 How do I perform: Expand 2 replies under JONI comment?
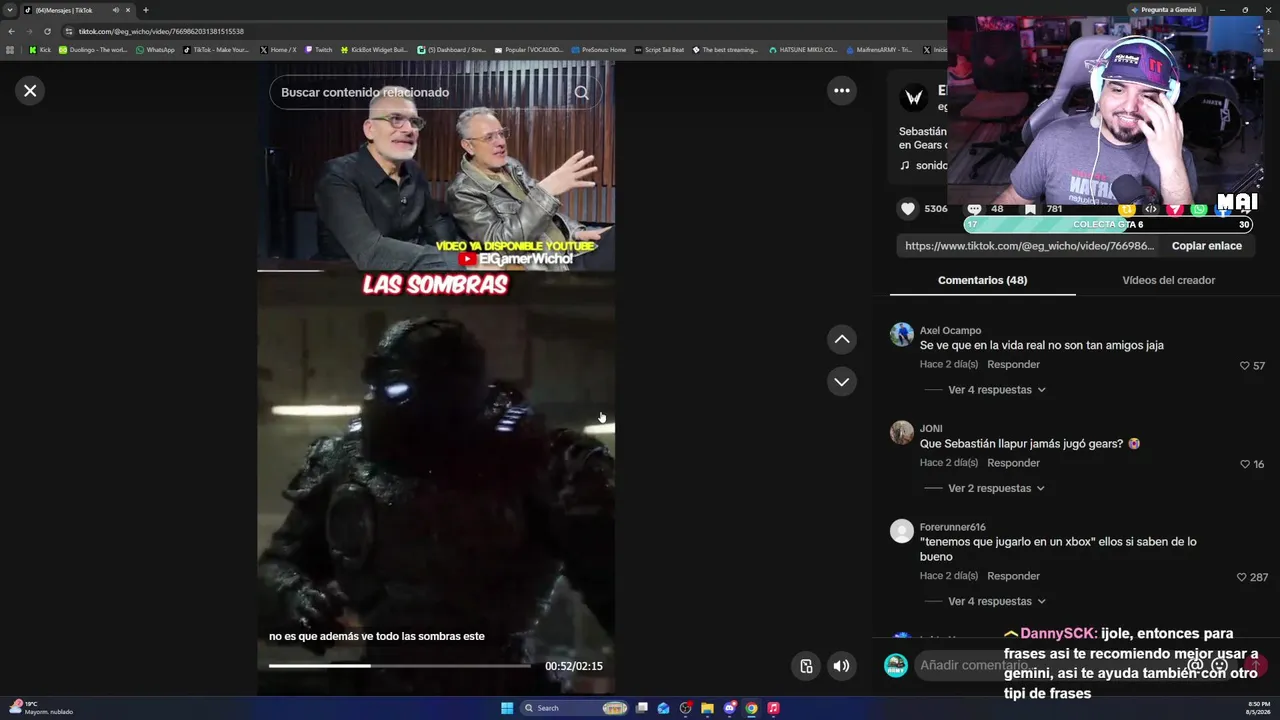[996, 488]
